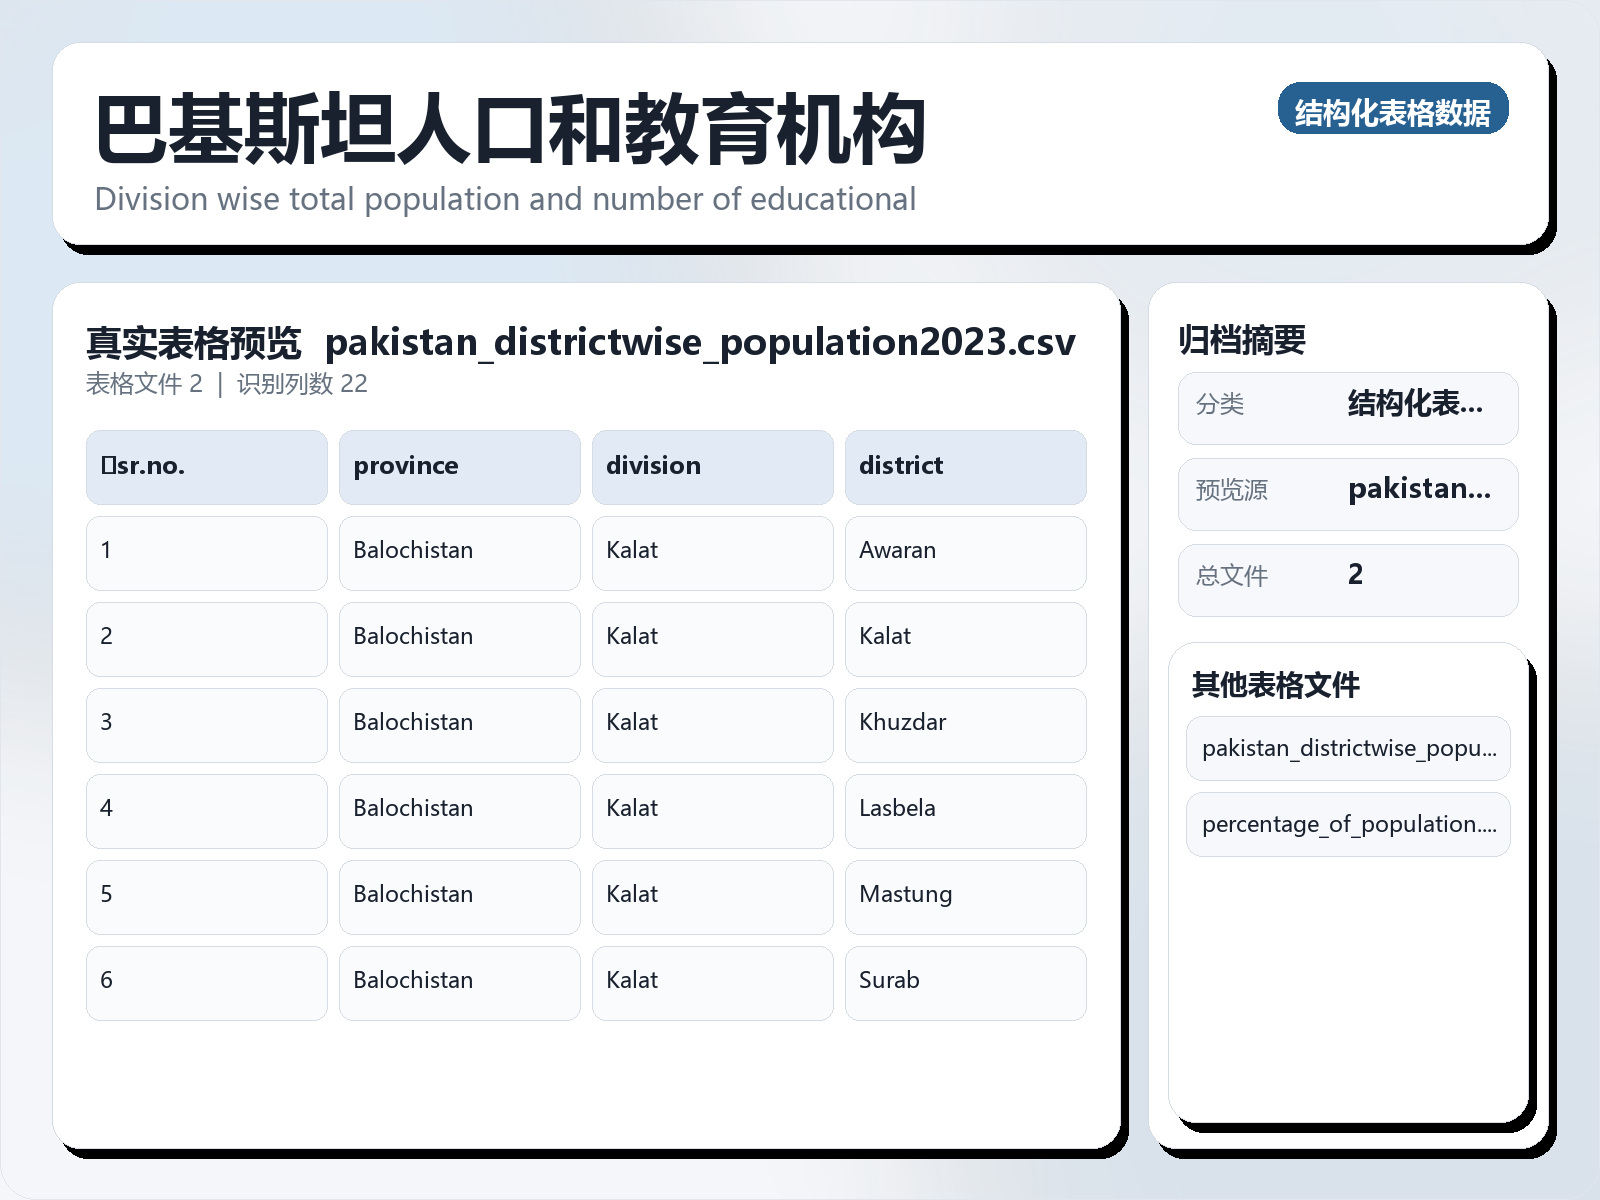Click the 分类 field showing 结构化表...
This screenshot has width=1600, height=1200.
click(x=1348, y=407)
